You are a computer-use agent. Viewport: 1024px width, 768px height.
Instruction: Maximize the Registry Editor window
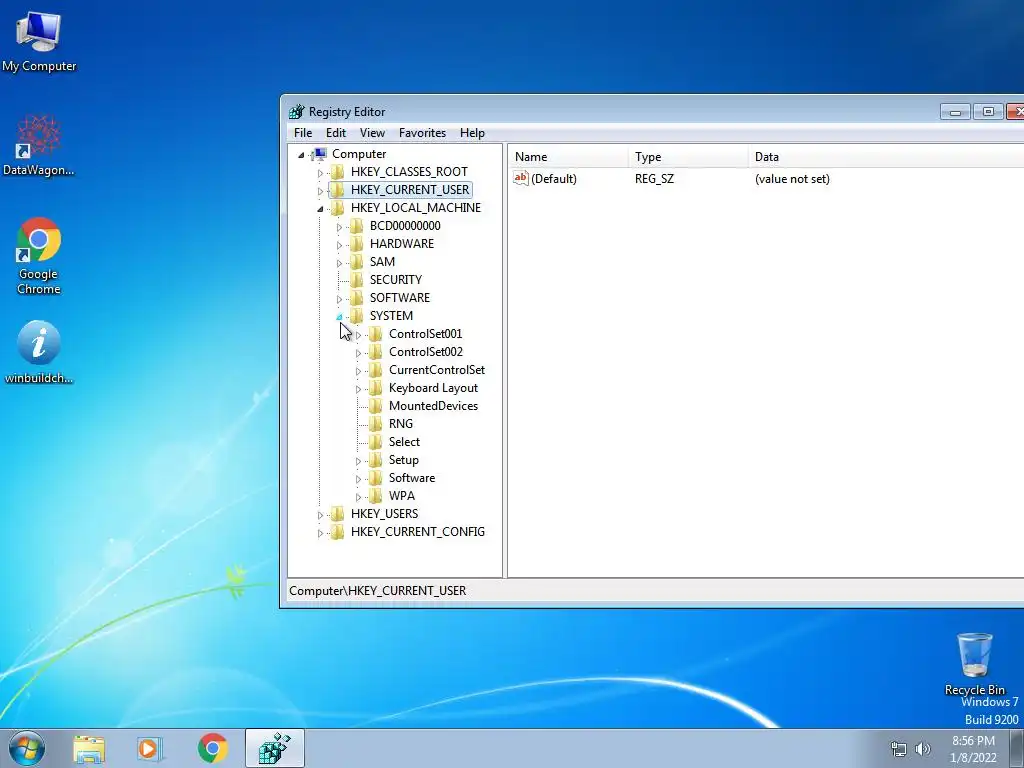coord(988,112)
